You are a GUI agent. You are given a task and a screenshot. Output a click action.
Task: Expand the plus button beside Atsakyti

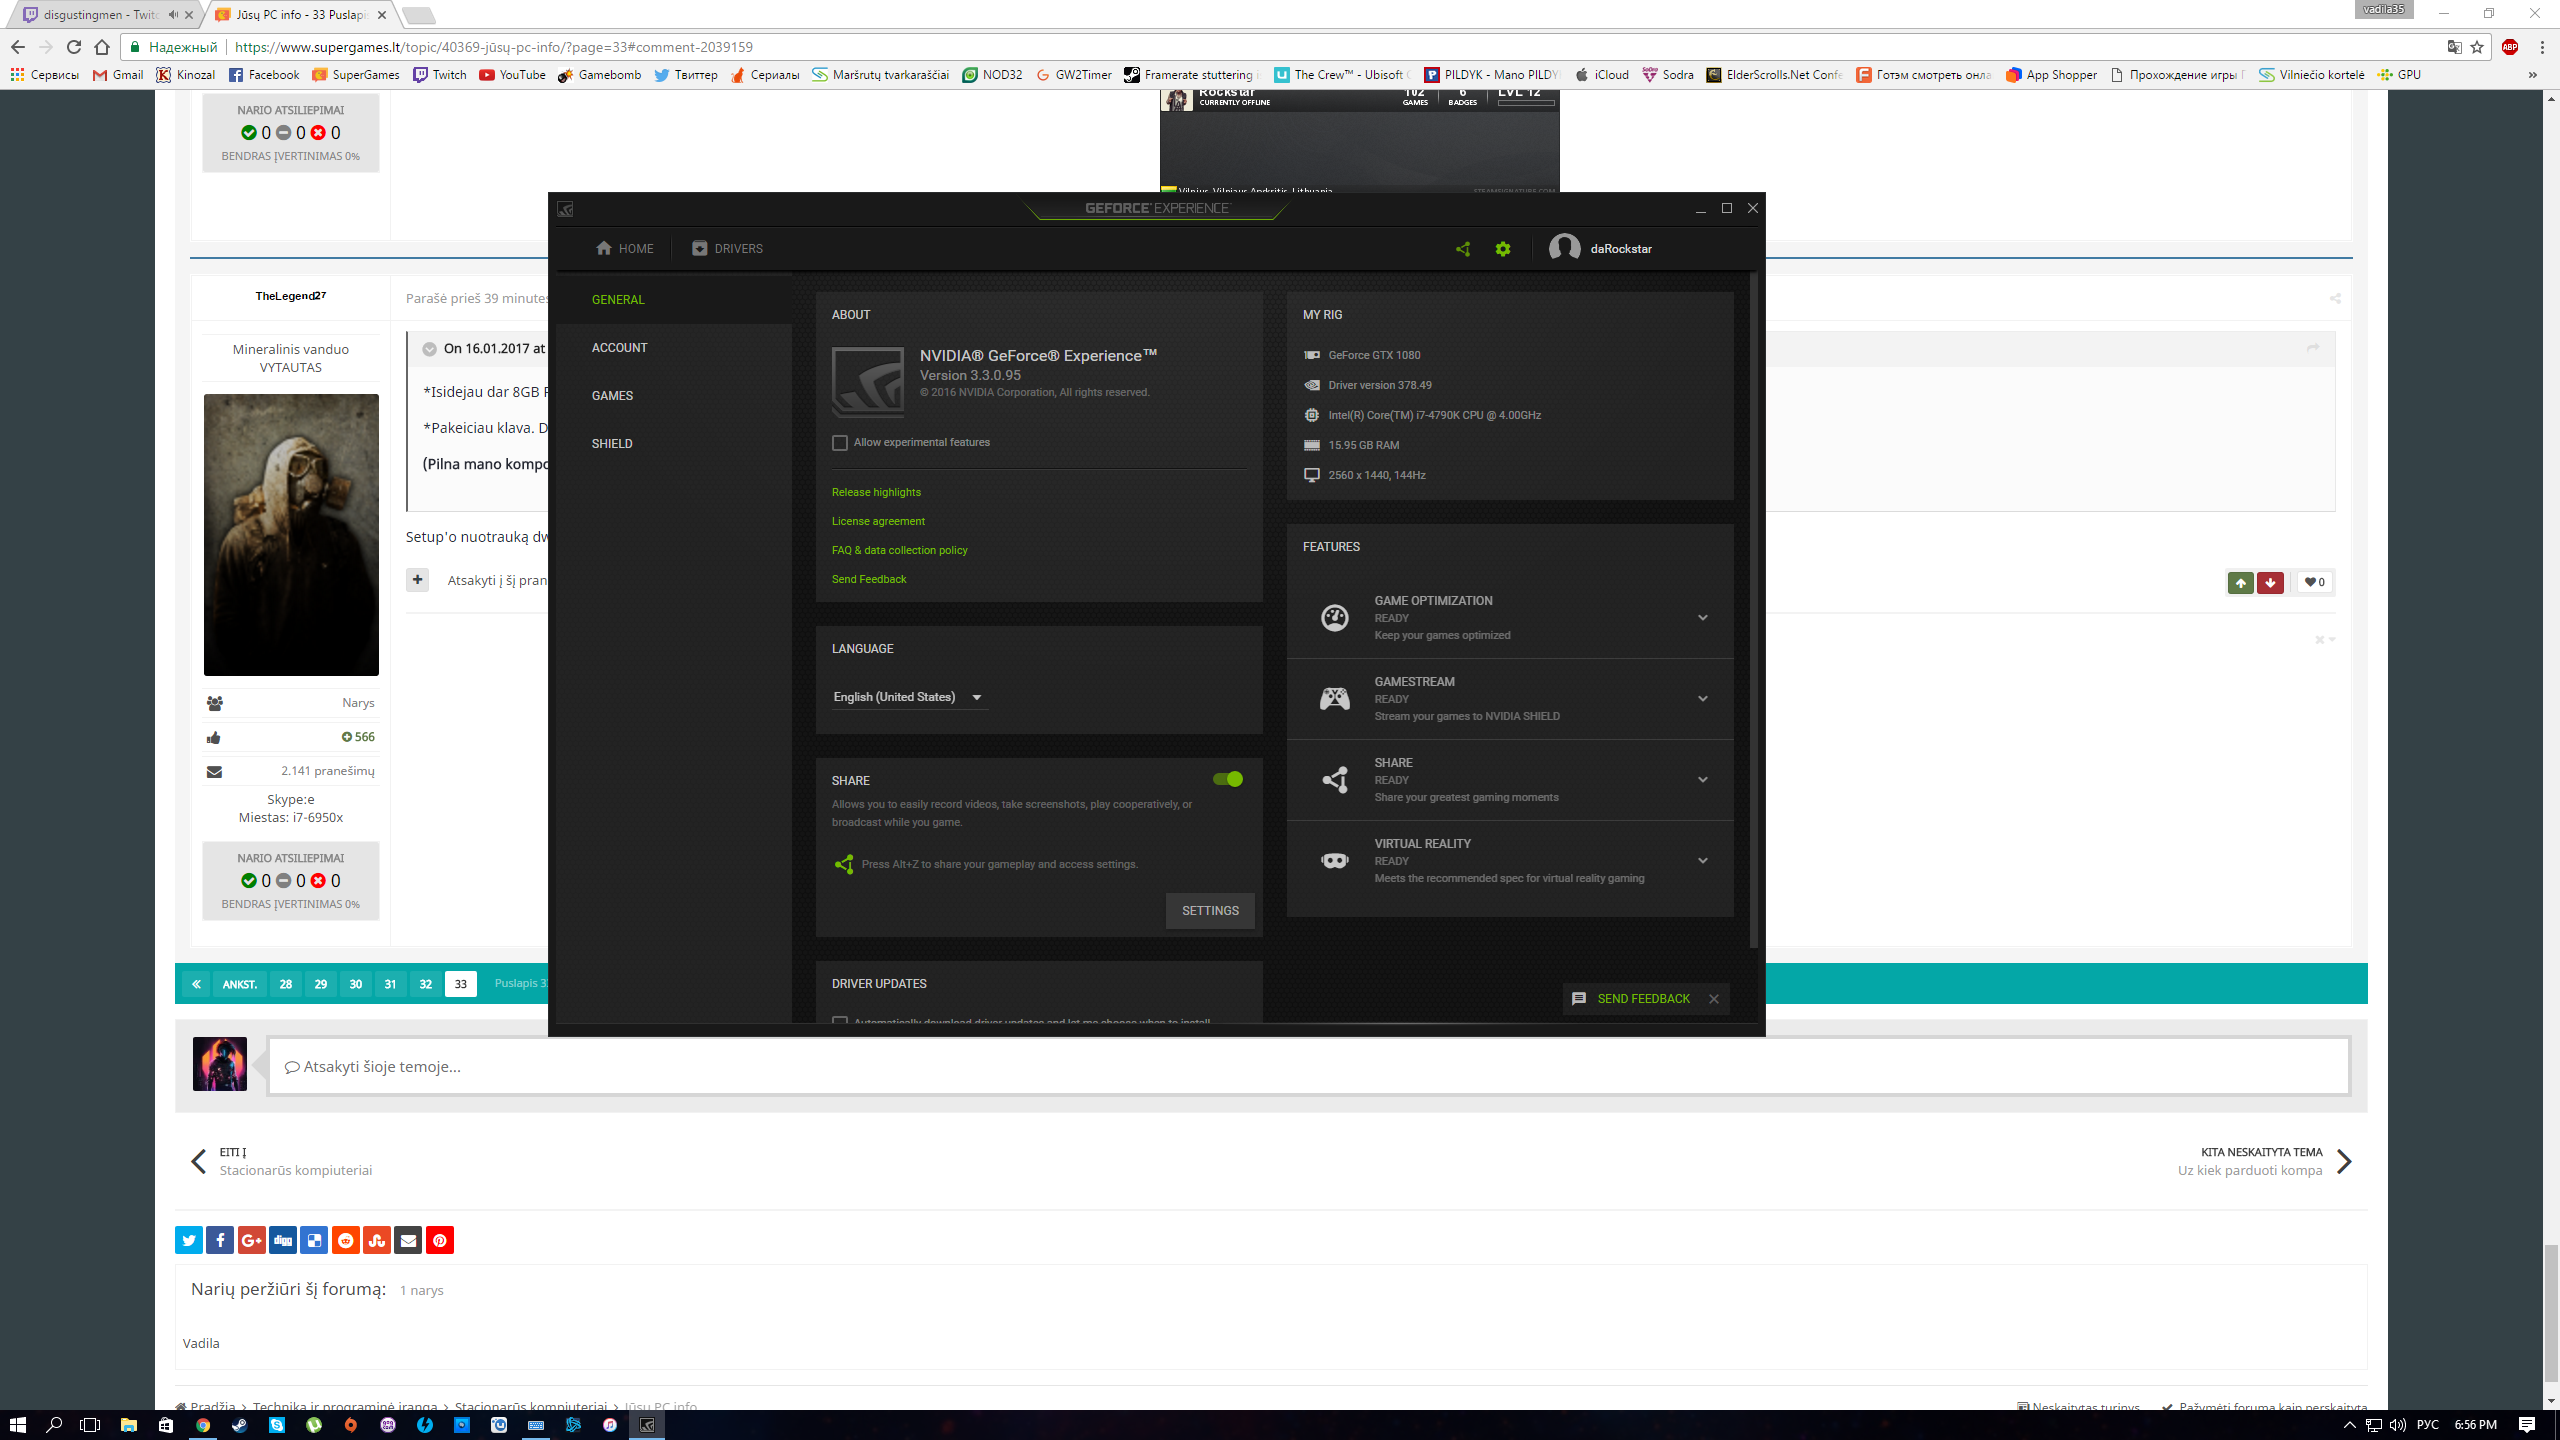pos(417,580)
